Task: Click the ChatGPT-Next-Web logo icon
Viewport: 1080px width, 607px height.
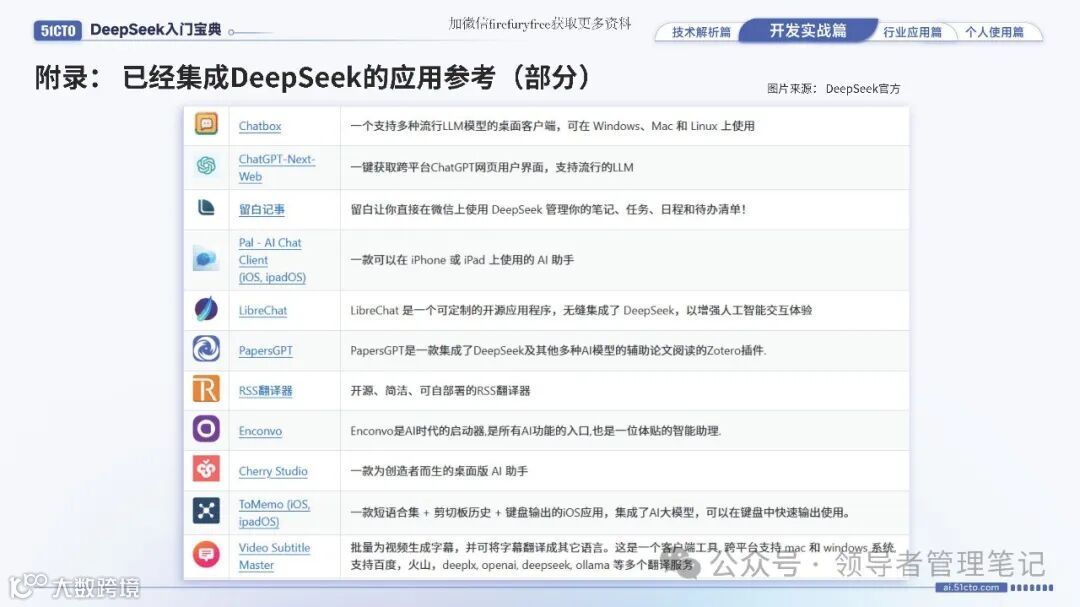Action: pyautogui.click(x=206, y=165)
